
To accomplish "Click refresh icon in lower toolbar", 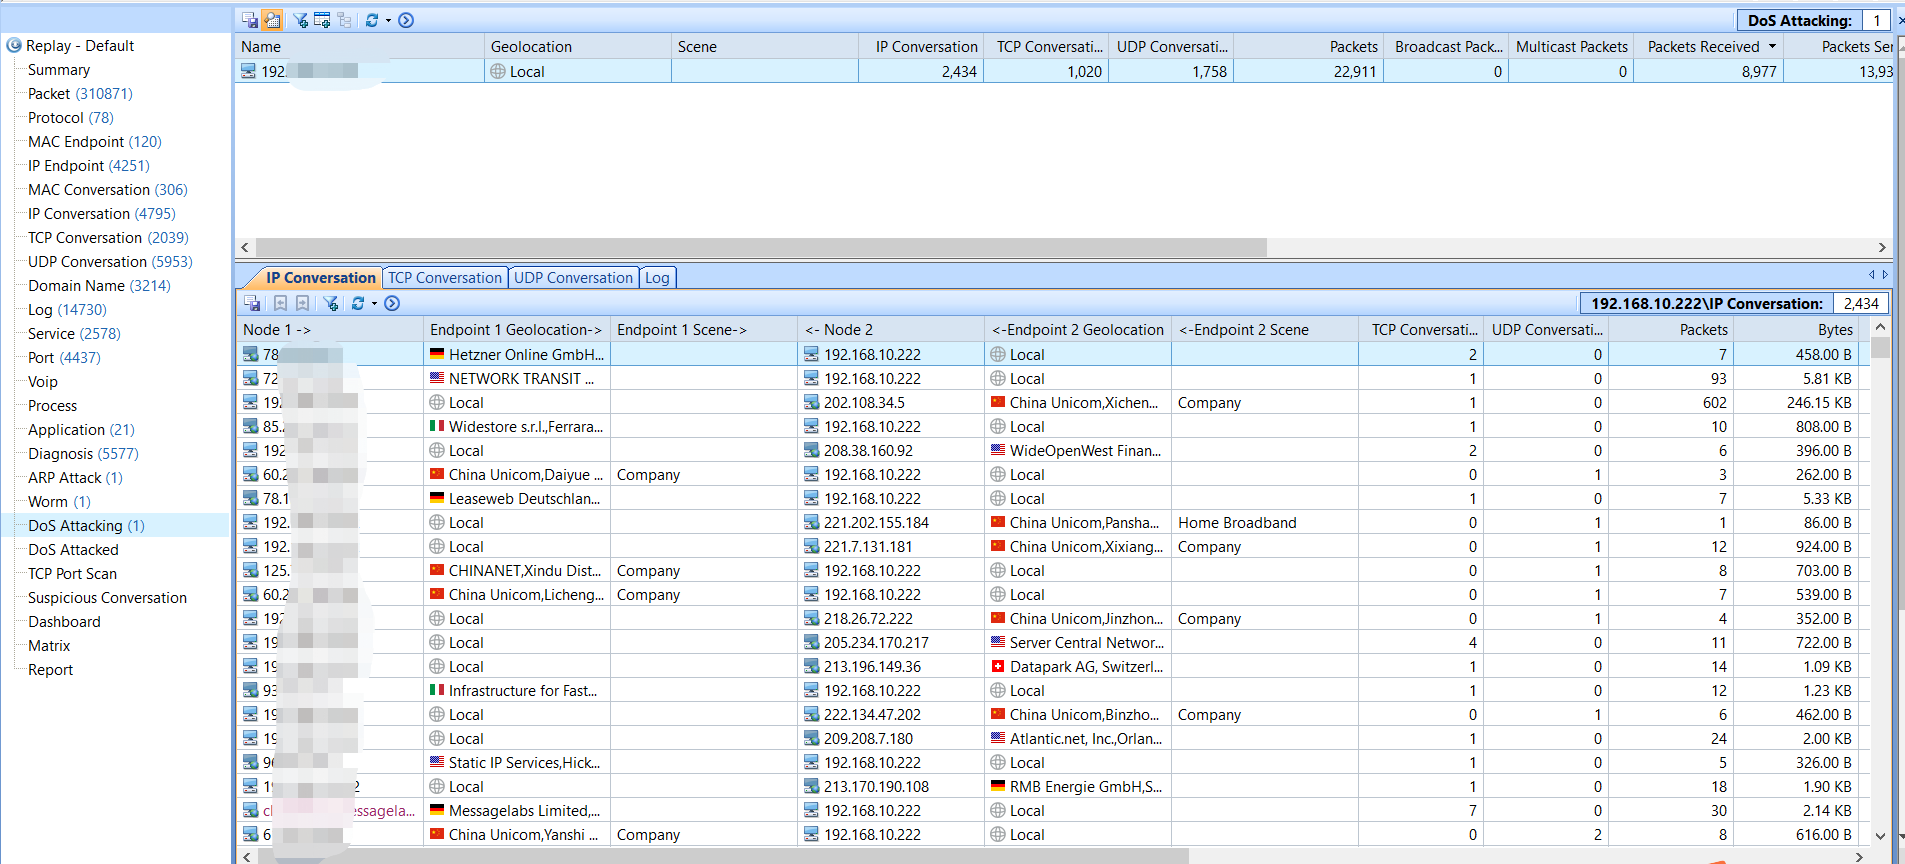I will (357, 303).
